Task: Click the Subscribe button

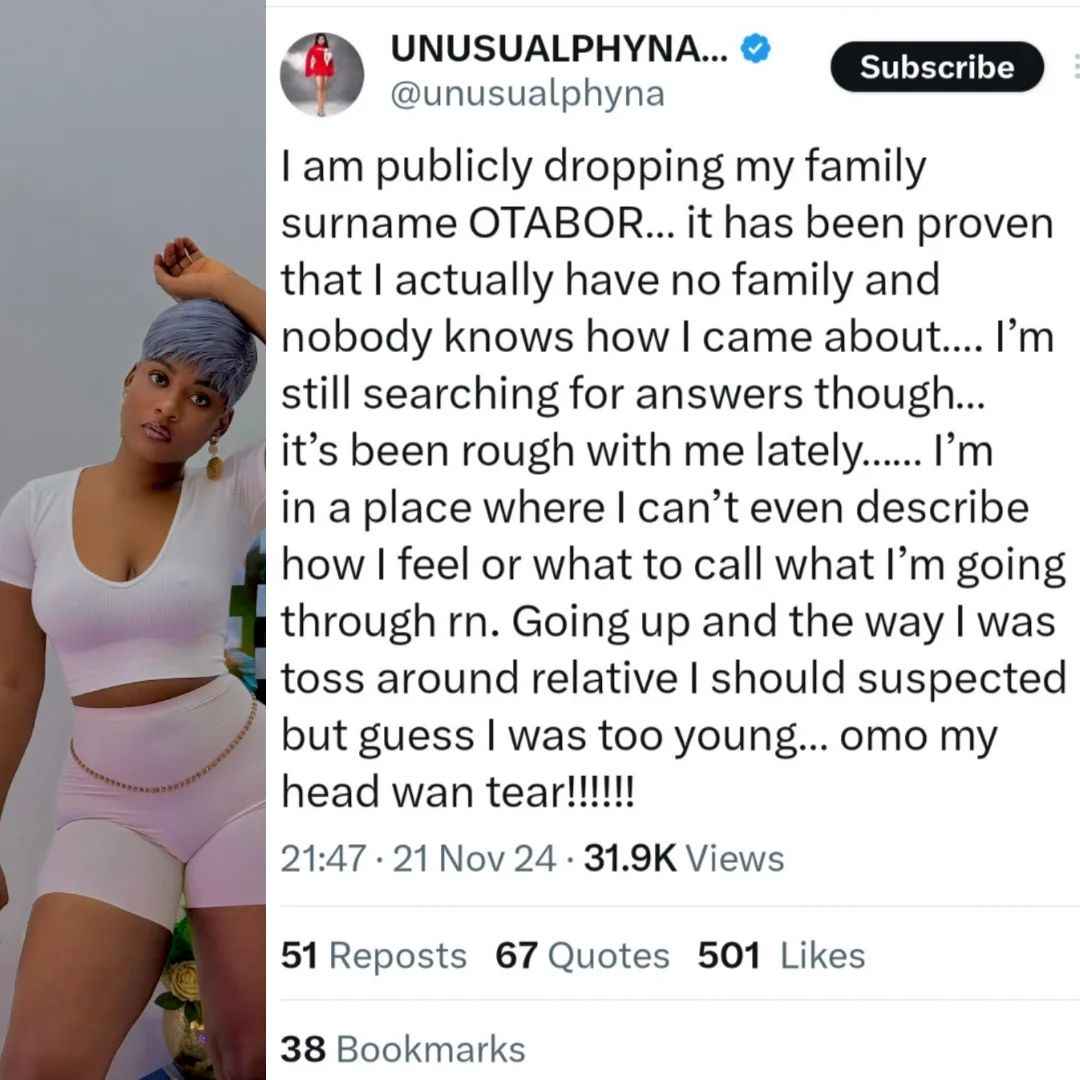Action: pos(937,67)
